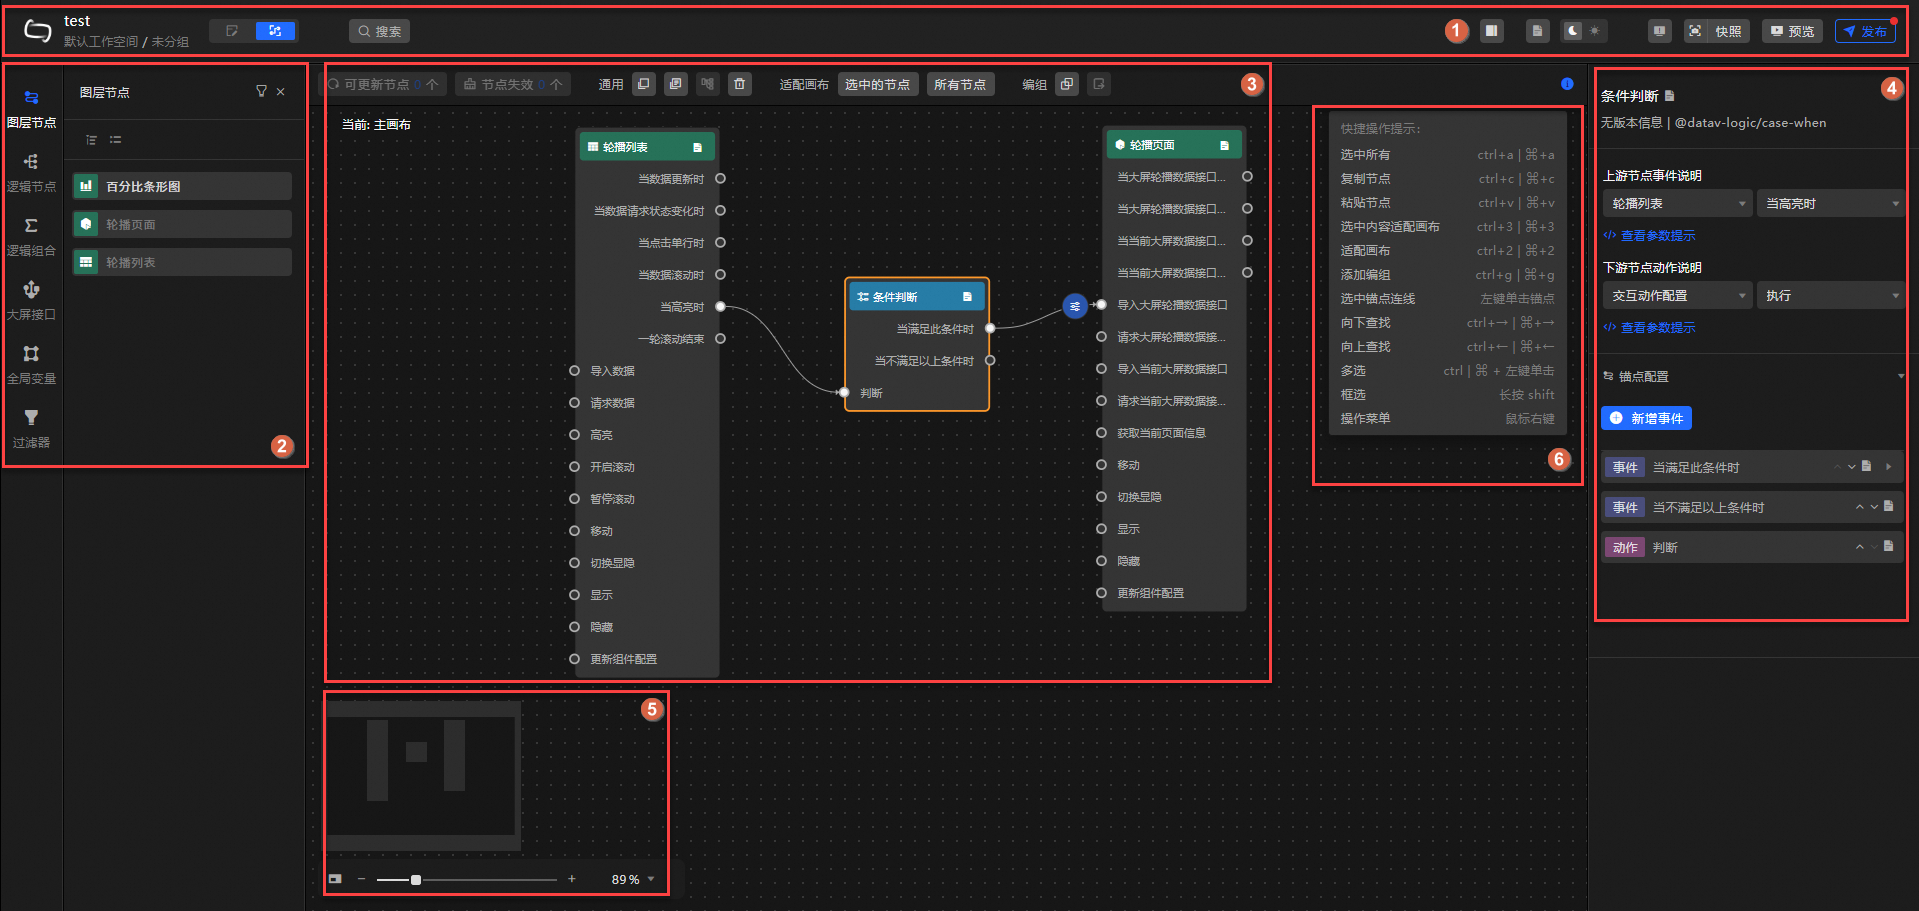
Task: Open the 执行 action dropdown
Action: click(x=1831, y=295)
